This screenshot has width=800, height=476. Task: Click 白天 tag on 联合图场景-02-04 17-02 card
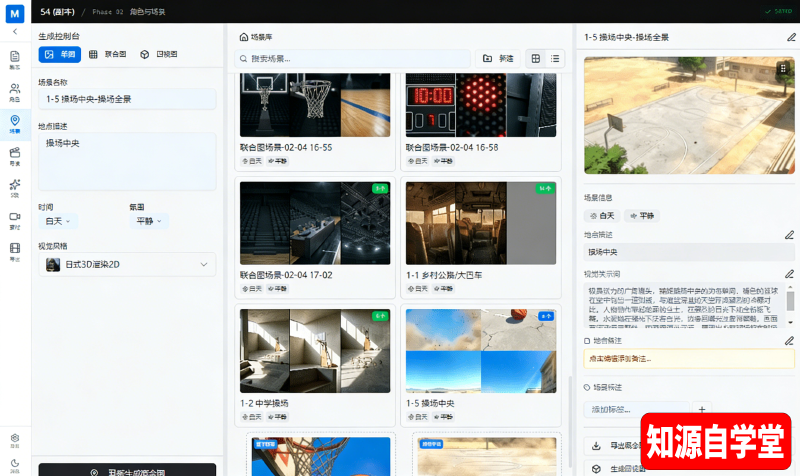[x=252, y=288]
